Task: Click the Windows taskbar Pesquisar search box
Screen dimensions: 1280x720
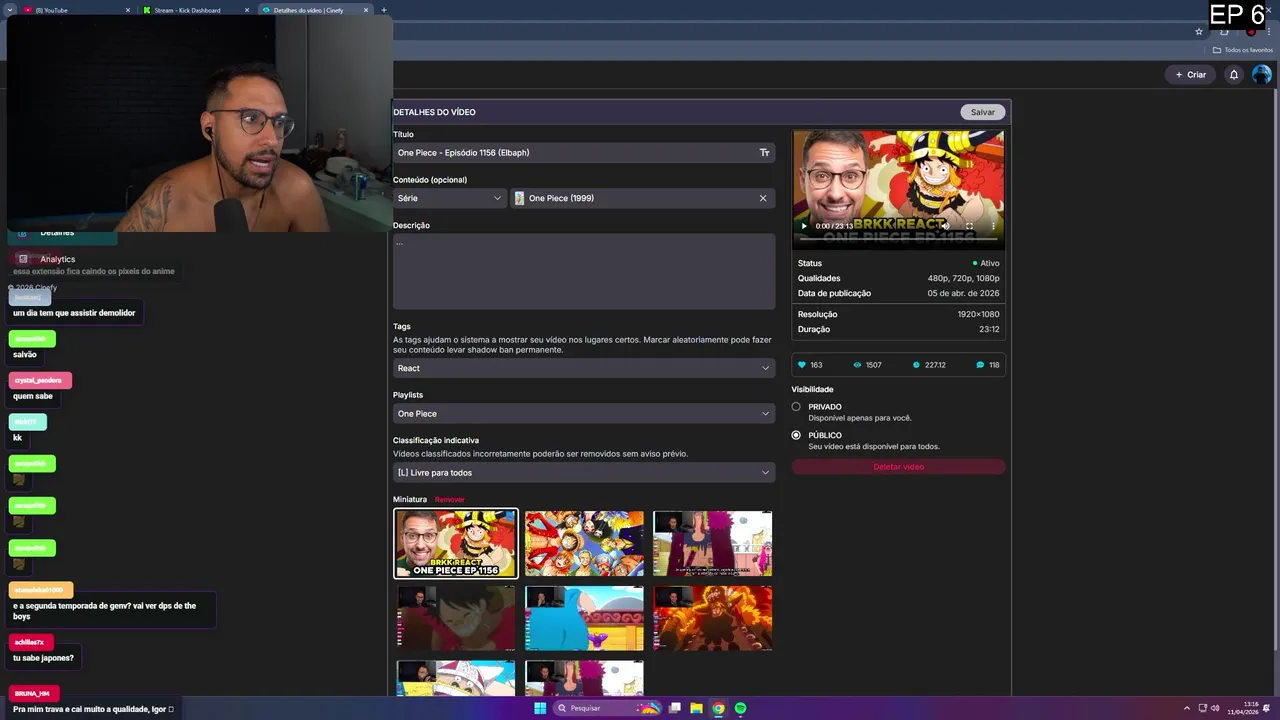Action: 605,708
